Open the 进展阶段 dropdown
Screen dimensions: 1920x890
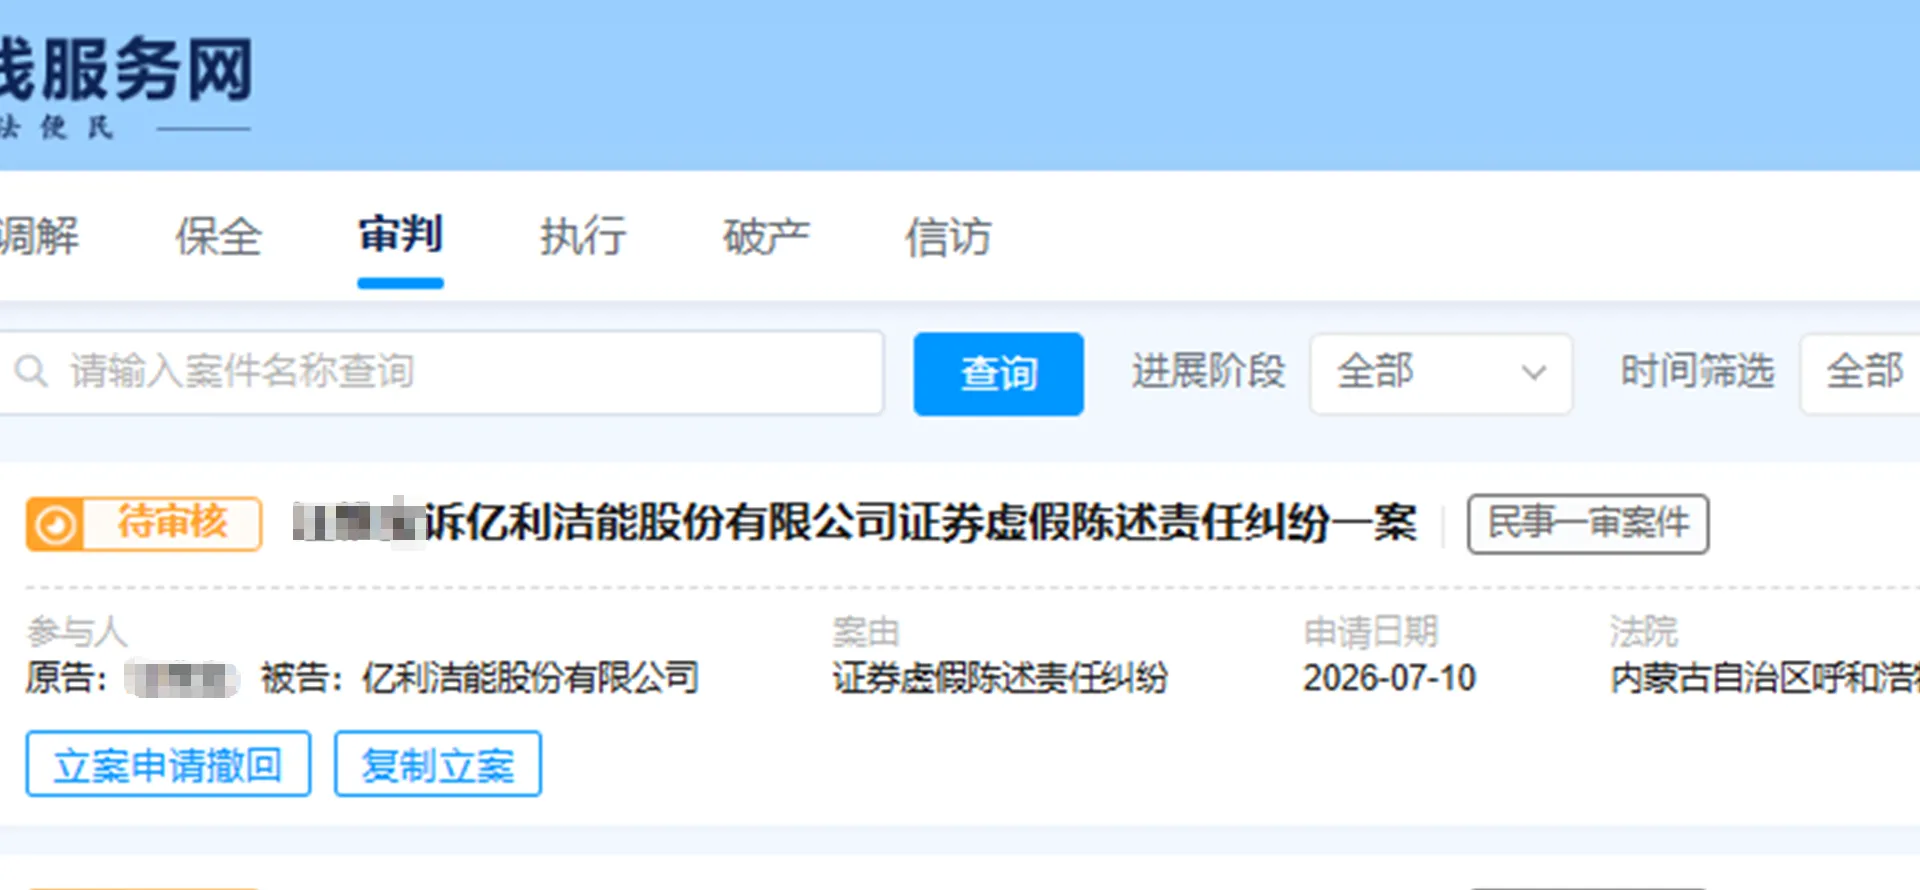click(x=1441, y=373)
